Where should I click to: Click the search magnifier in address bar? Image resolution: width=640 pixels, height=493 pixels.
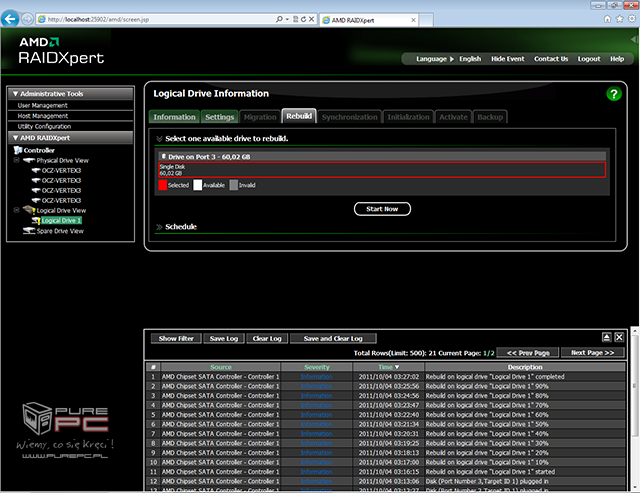pos(279,19)
